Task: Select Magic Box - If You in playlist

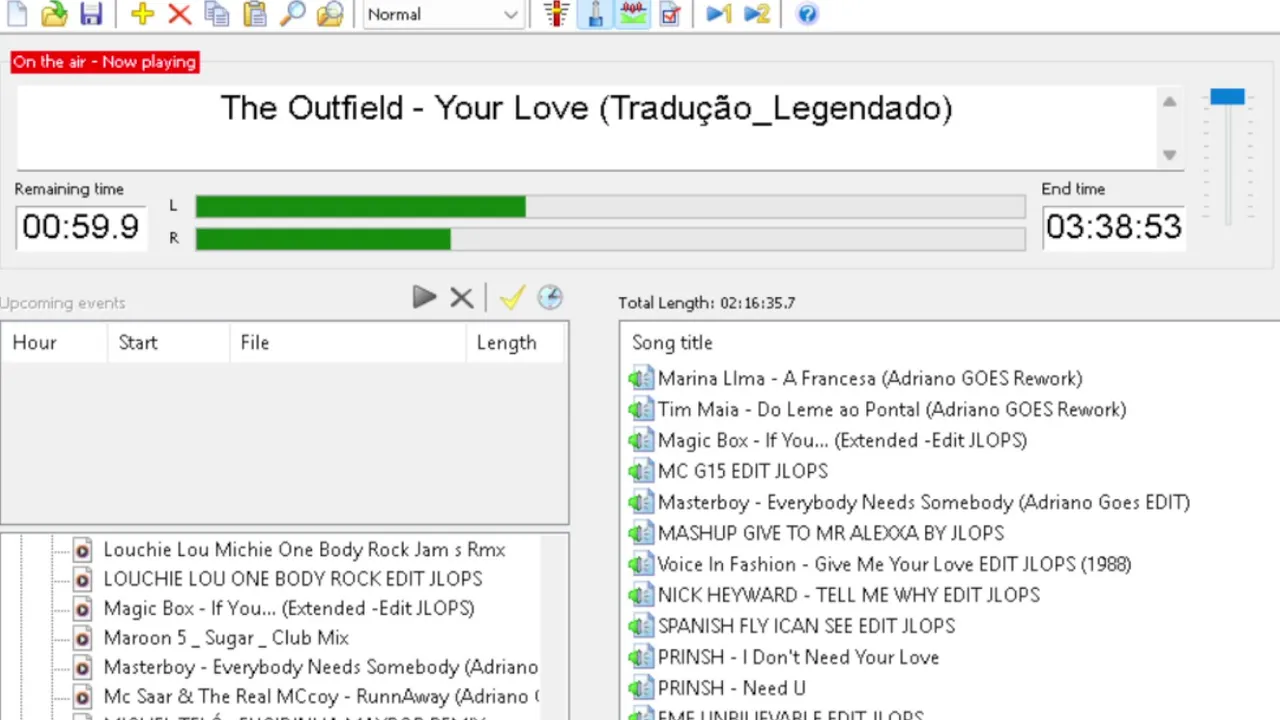Action: click(842, 440)
